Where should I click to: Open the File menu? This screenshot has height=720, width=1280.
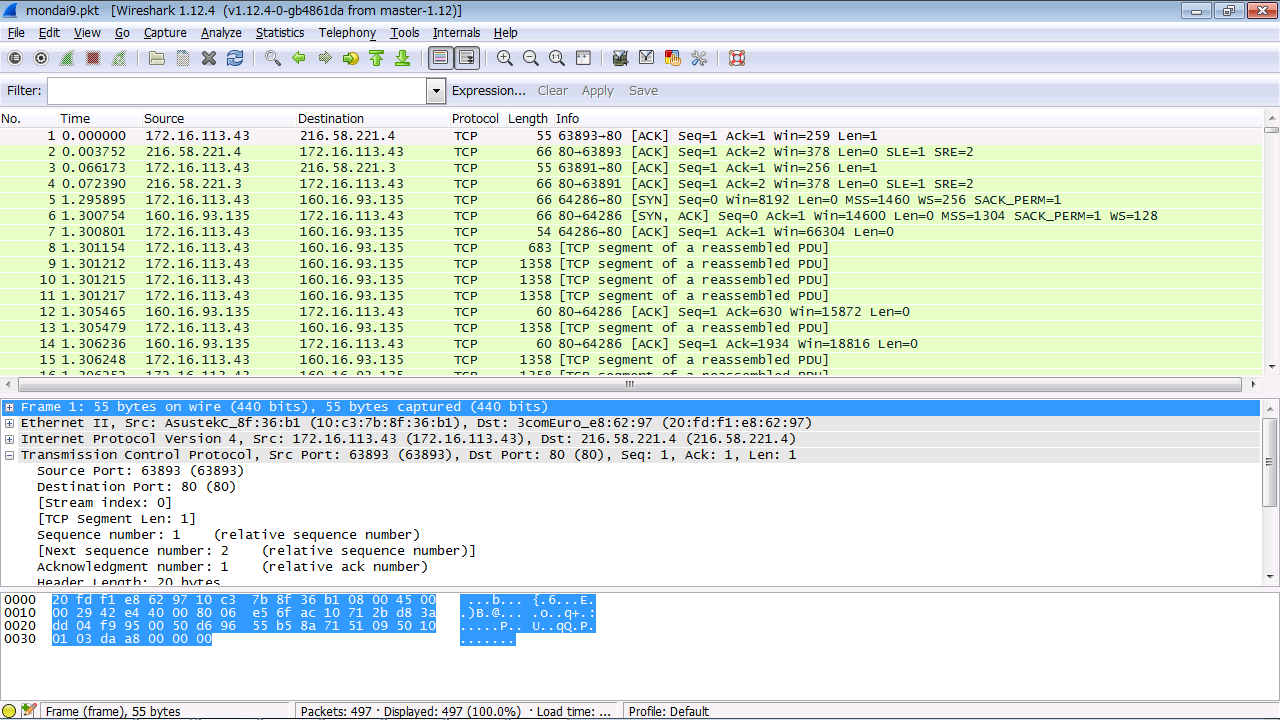tap(16, 33)
